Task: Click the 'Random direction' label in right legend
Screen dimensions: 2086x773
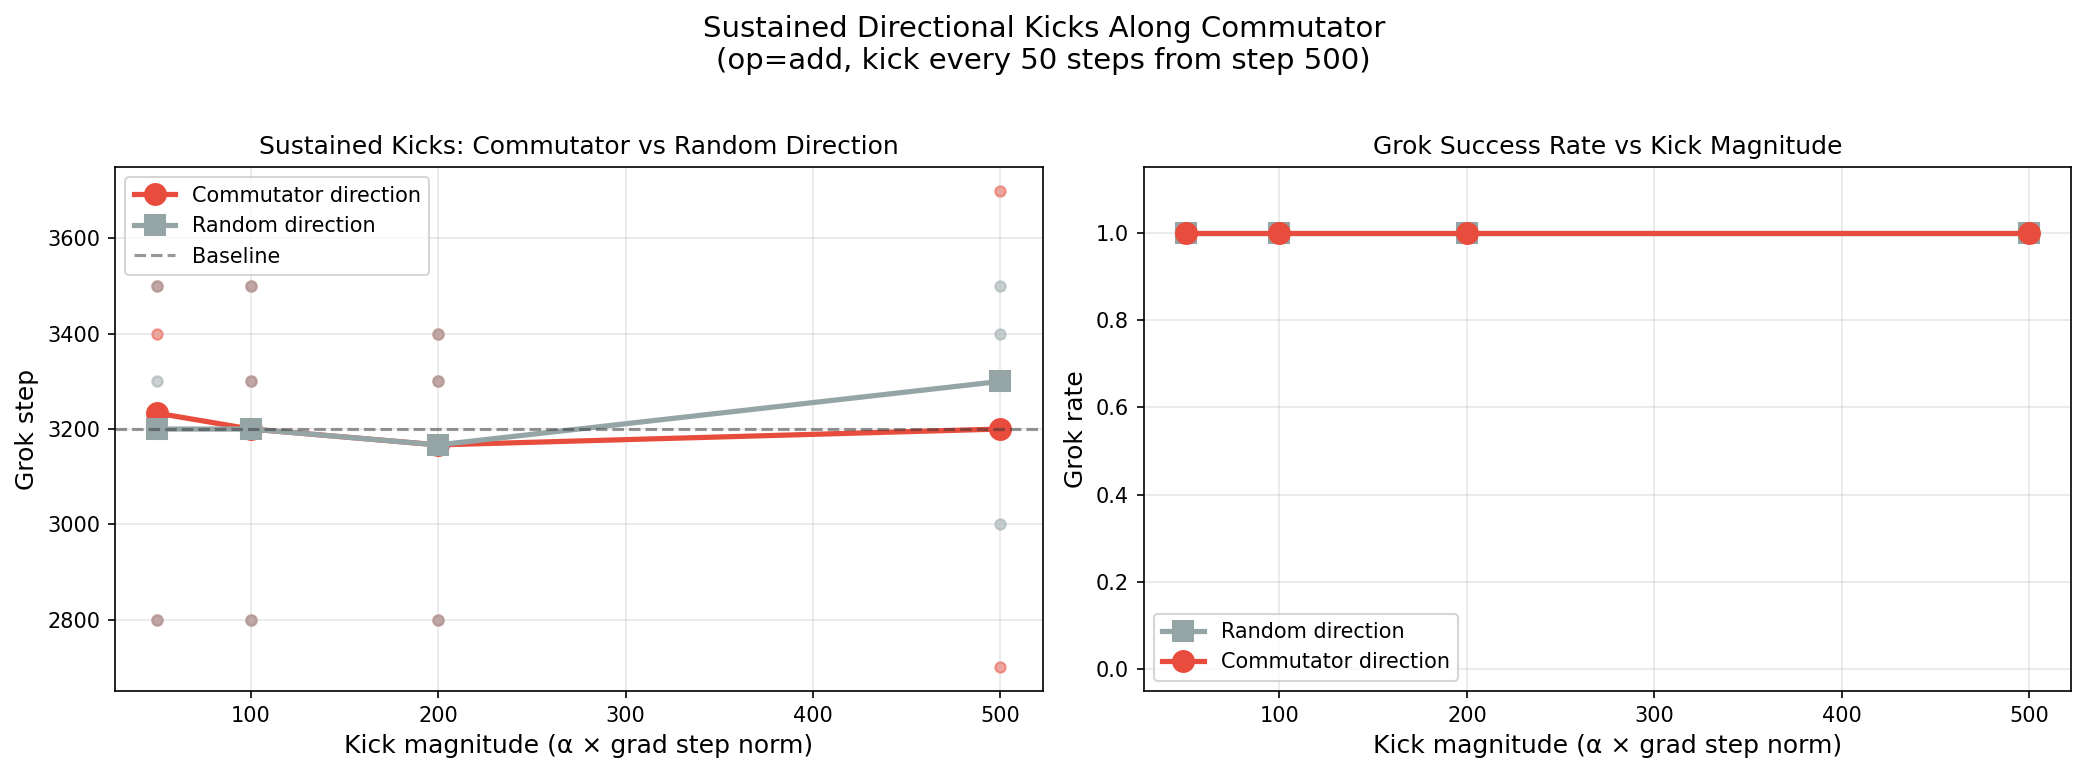Action: 1312,631
